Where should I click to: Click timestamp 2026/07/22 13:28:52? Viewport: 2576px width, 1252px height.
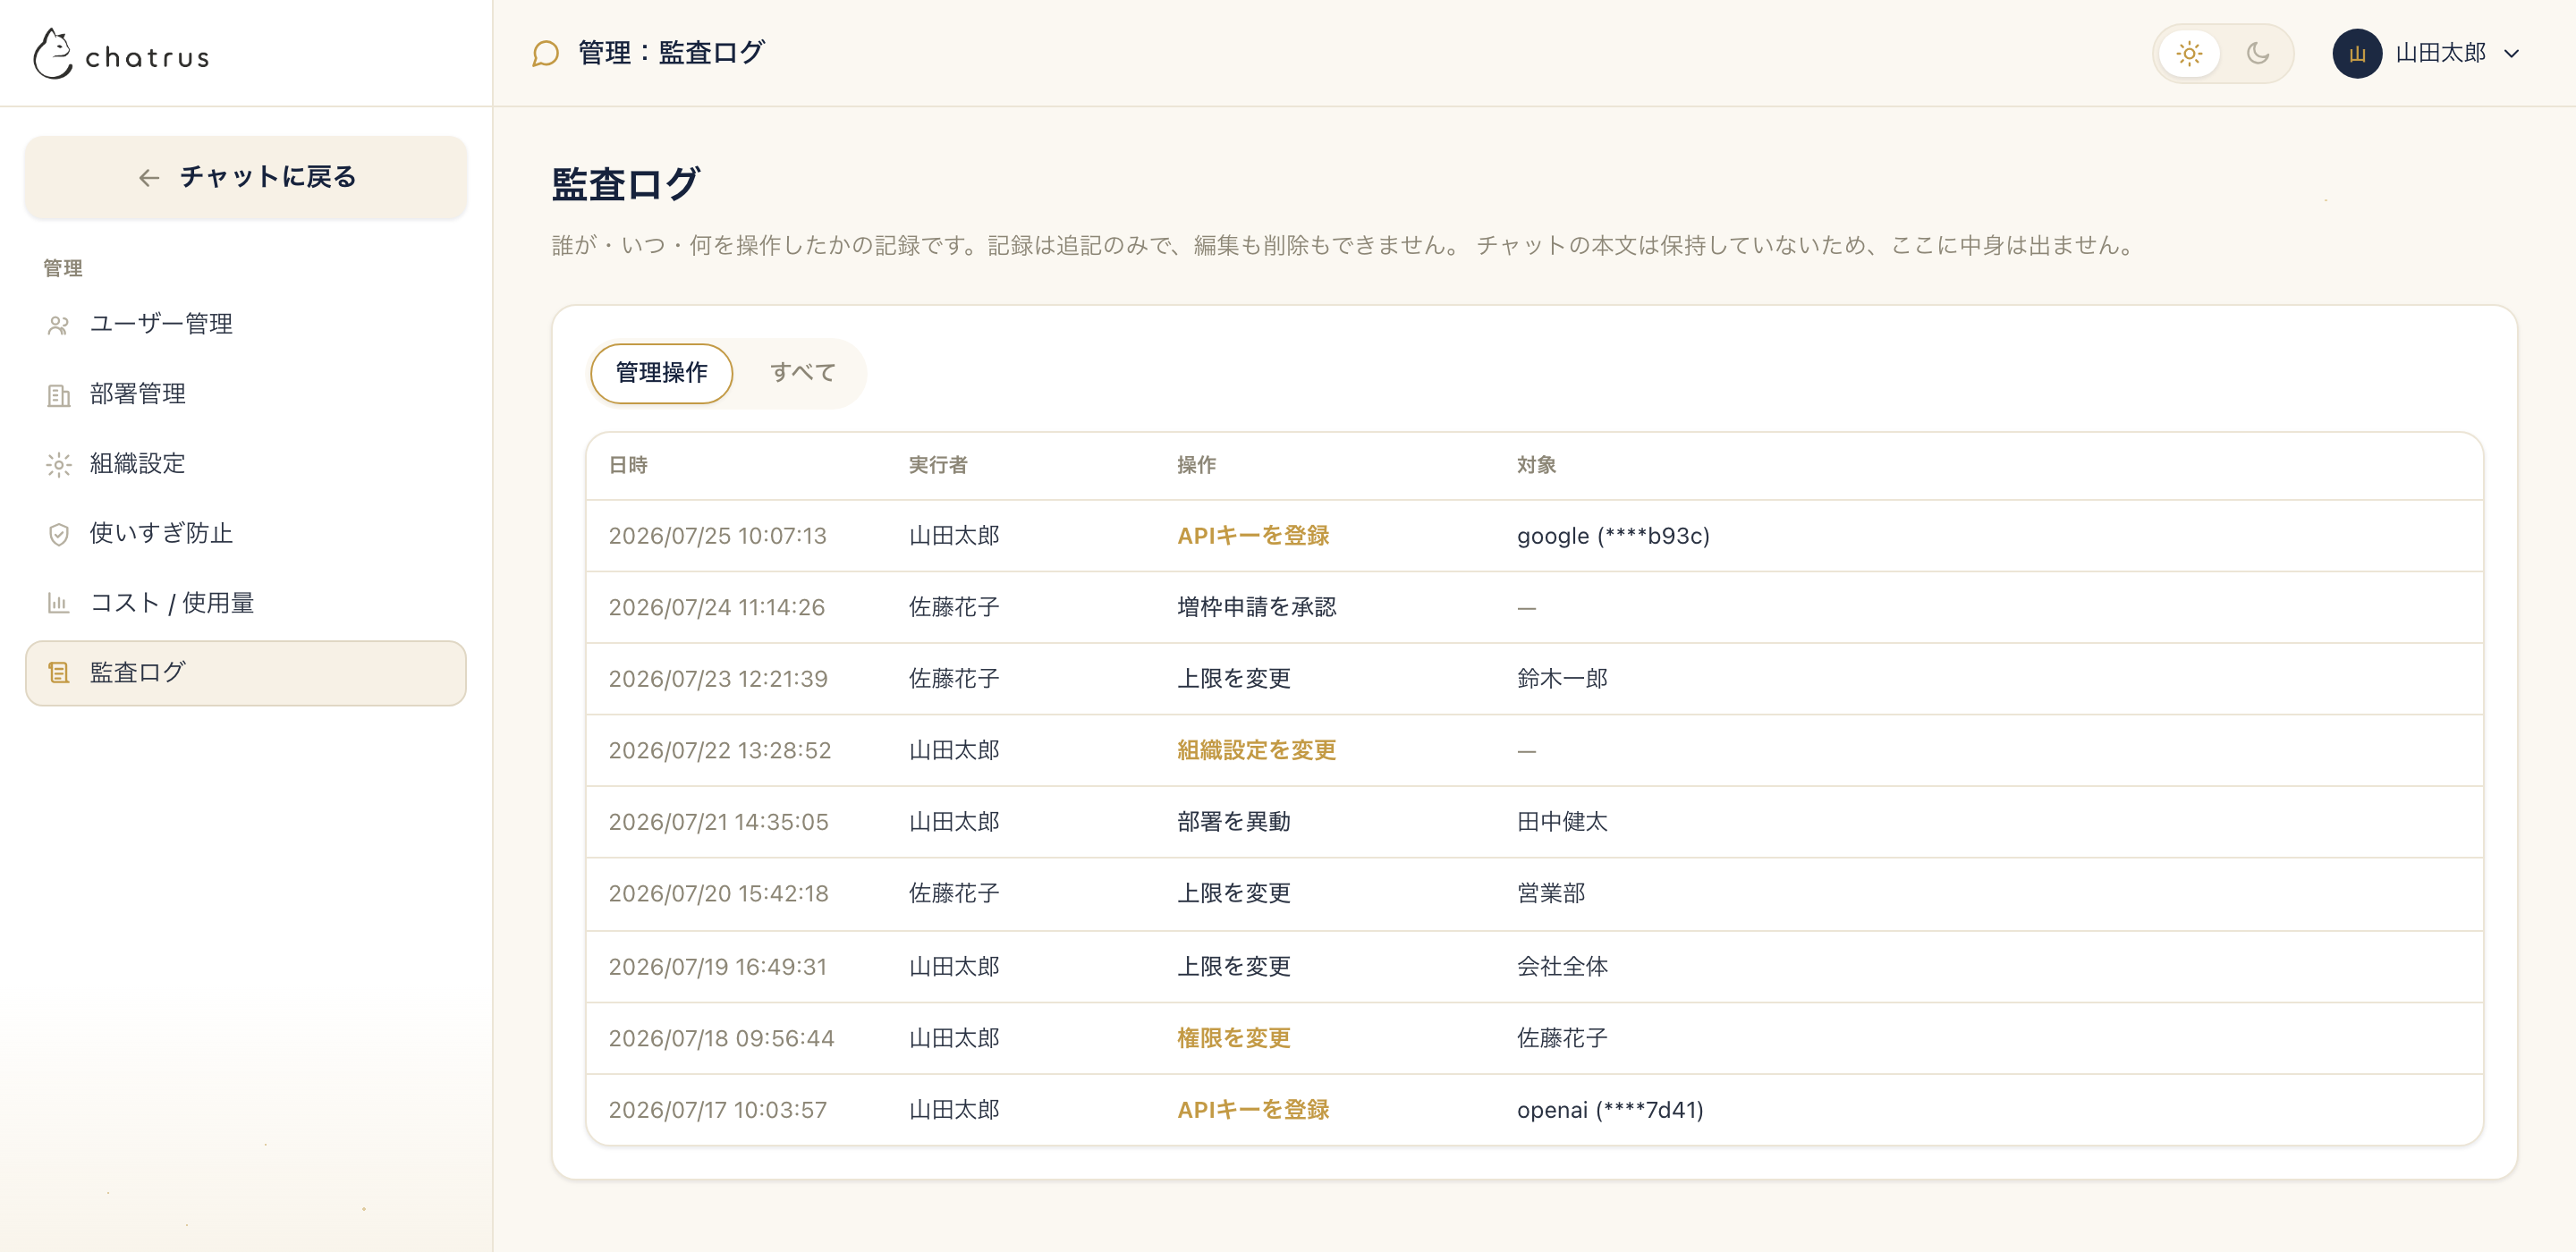click(x=720, y=751)
